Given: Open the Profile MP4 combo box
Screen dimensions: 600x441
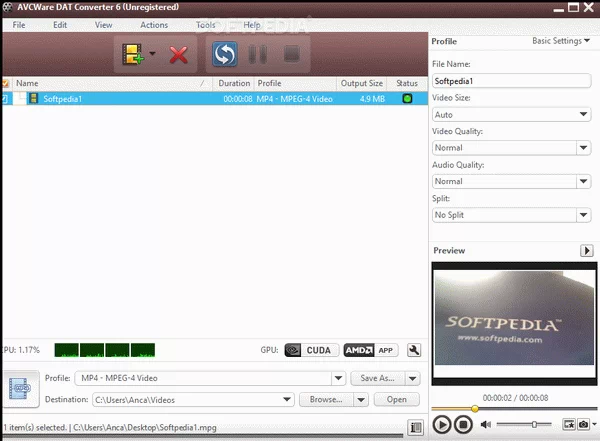Looking at the screenshot, I should click(x=210, y=378).
